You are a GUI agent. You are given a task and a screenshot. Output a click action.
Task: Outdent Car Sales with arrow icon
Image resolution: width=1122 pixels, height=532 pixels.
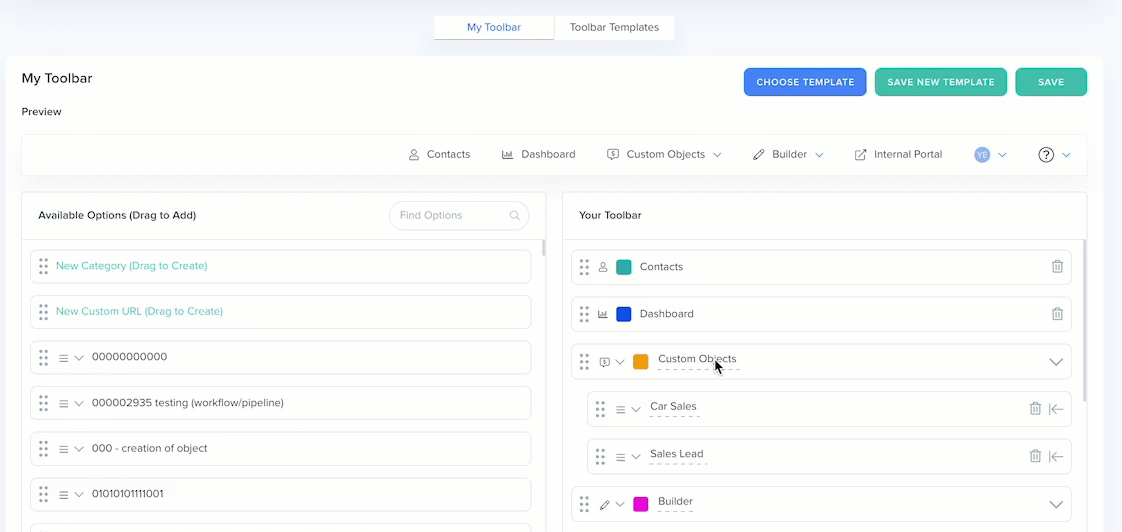pos(1056,409)
